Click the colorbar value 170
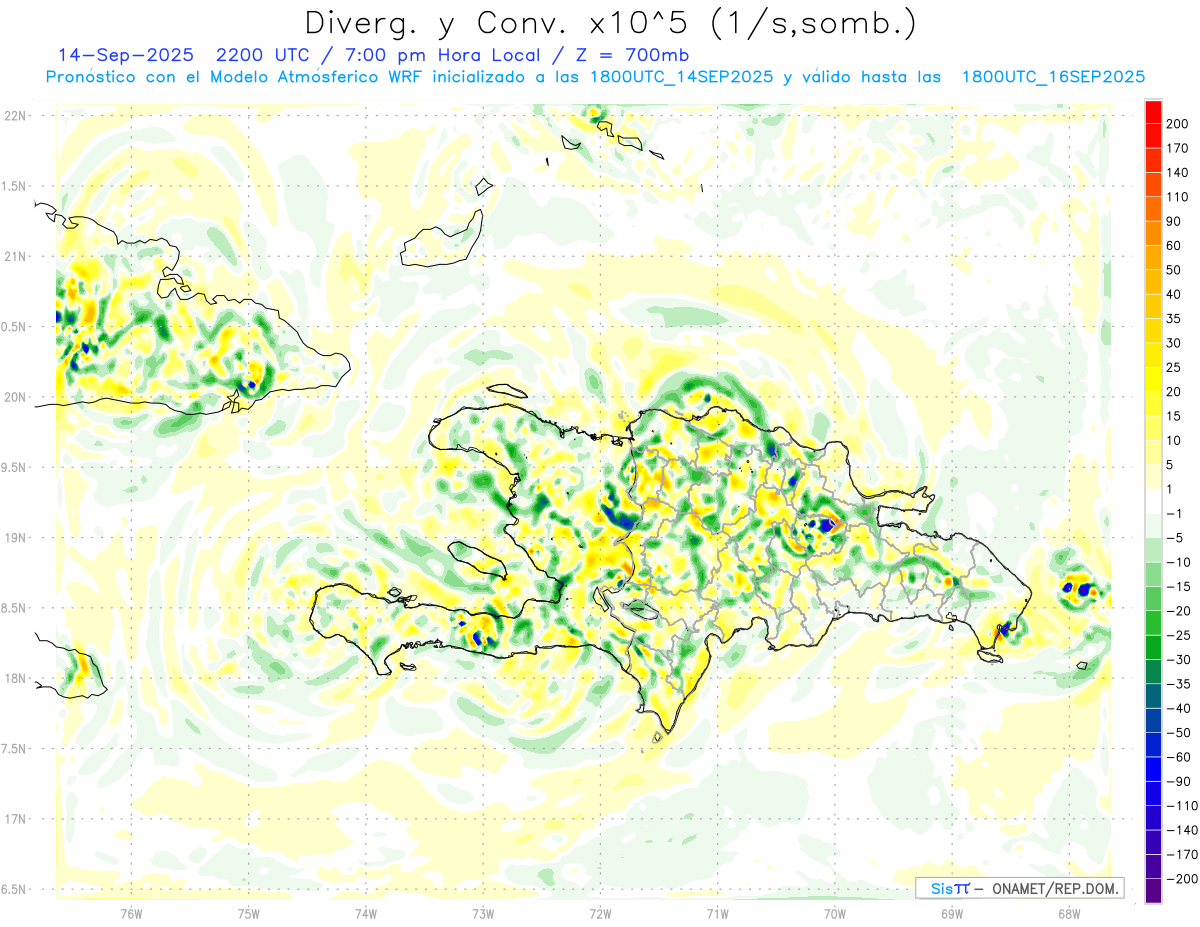This screenshot has height=927, width=1200. pyautogui.click(x=1178, y=148)
